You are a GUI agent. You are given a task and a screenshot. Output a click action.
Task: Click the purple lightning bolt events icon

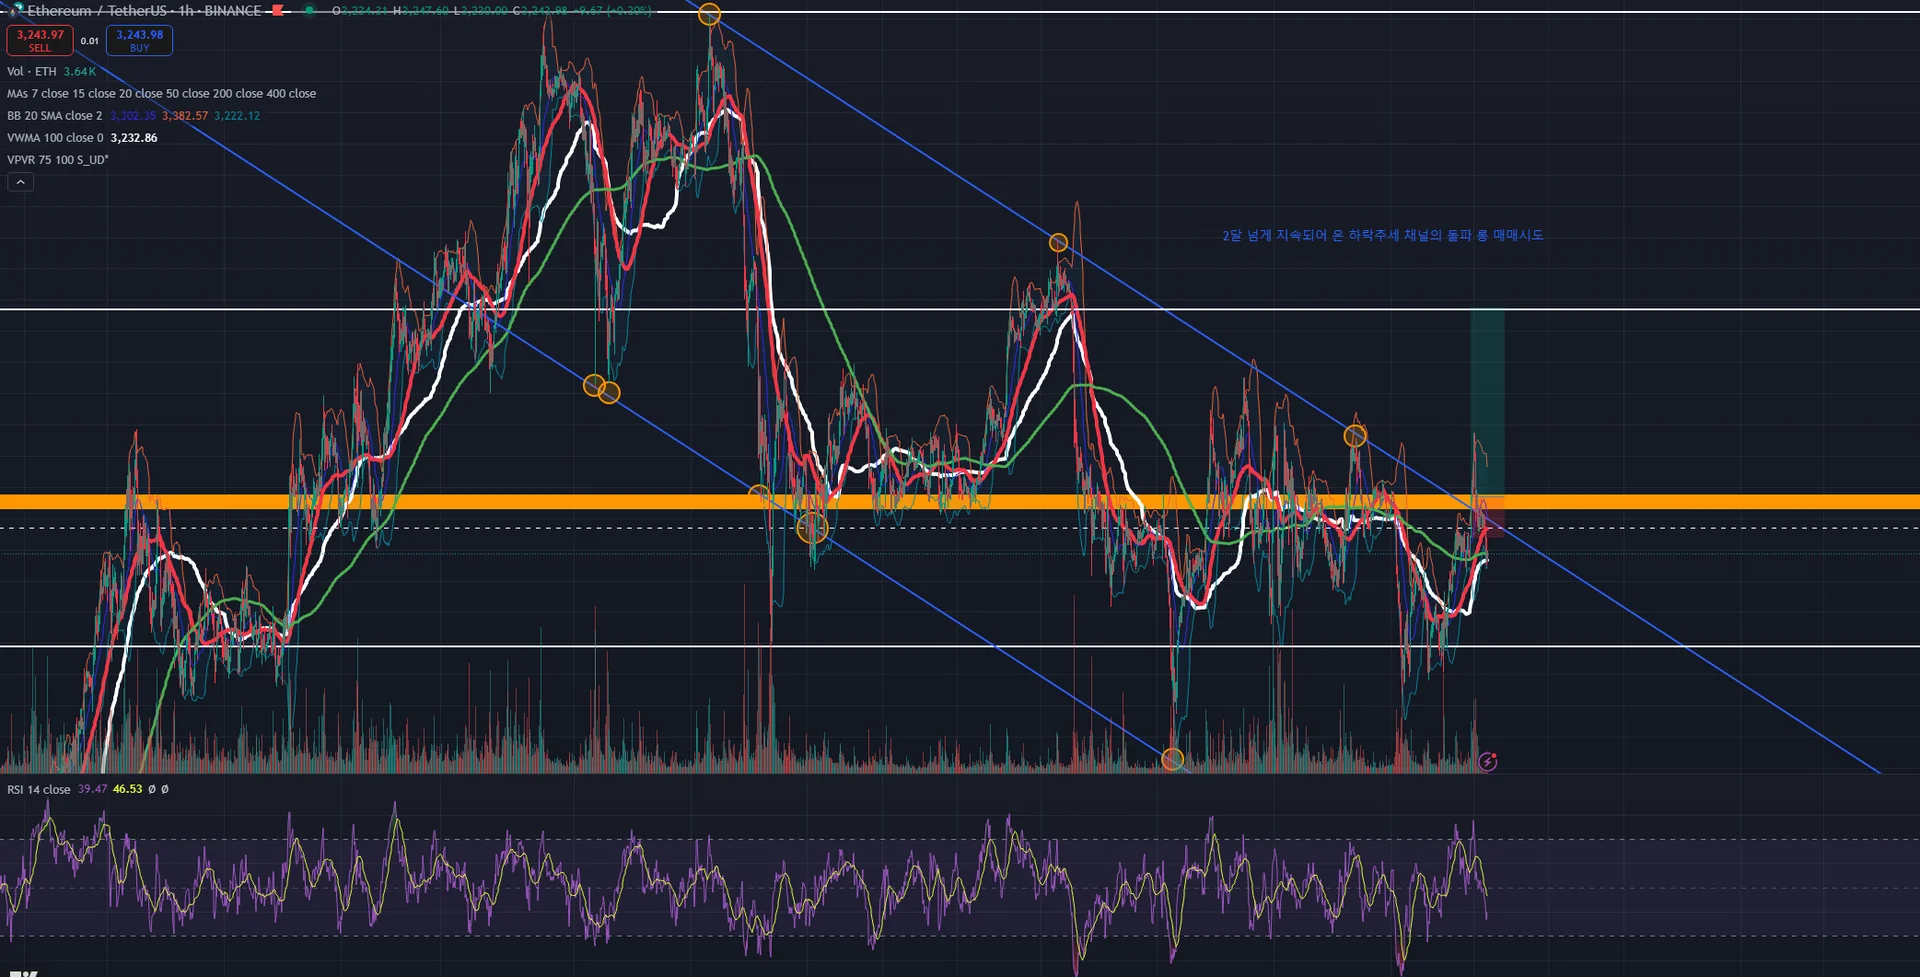(1488, 762)
